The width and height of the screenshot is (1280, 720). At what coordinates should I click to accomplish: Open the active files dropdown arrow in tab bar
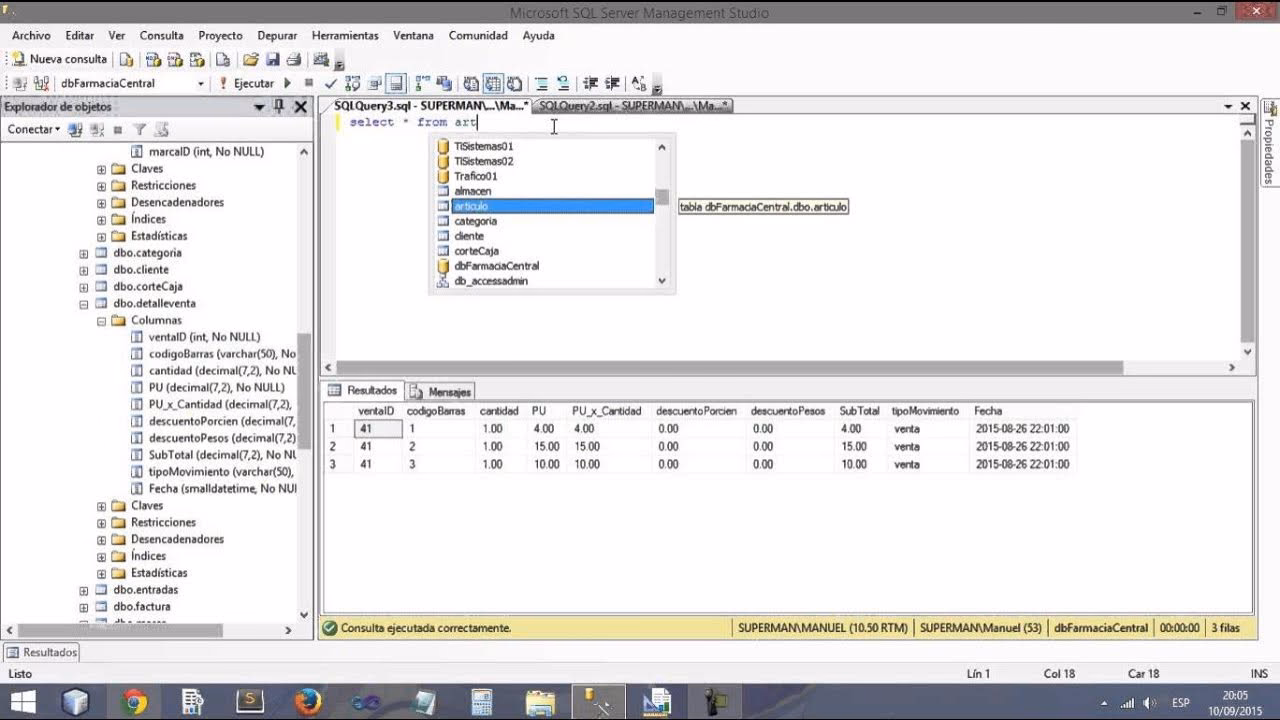tap(1228, 106)
